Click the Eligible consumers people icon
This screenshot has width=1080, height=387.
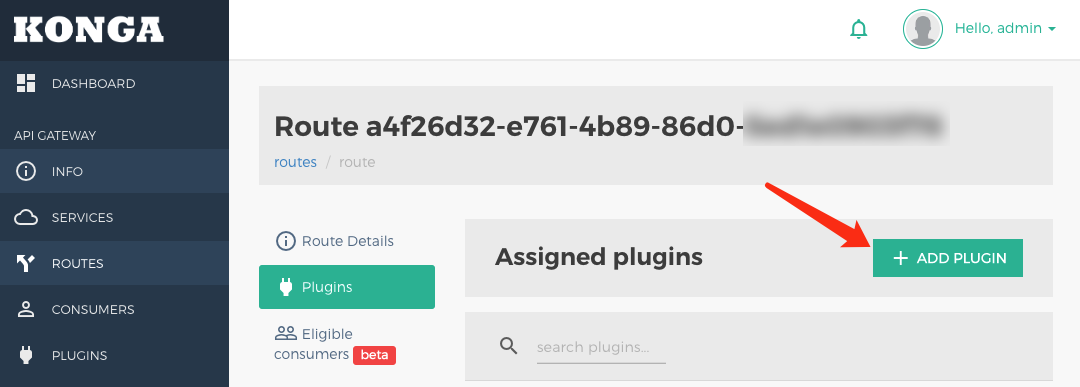(285, 334)
